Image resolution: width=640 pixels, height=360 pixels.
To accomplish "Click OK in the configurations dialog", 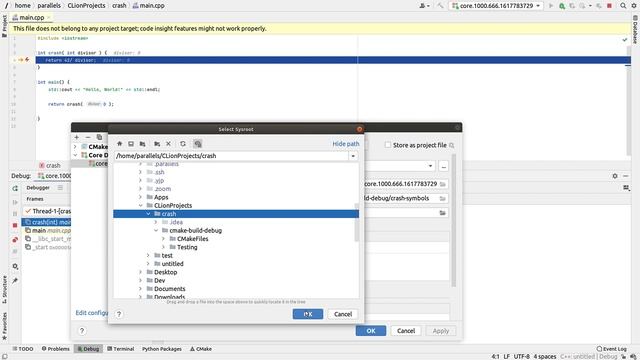I will pos(371,331).
